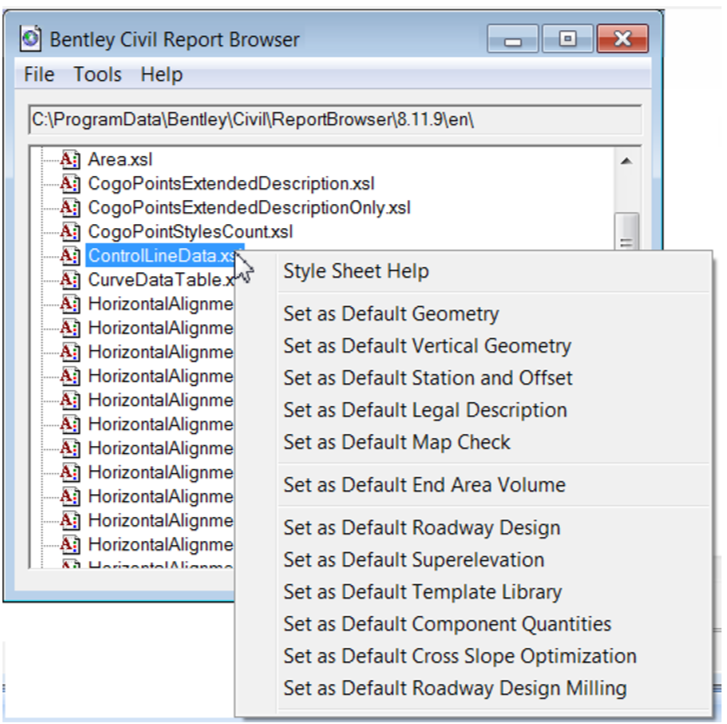The width and height of the screenshot is (727, 724).
Task: Select Set as Default Legal Description
Action: [x=425, y=410]
